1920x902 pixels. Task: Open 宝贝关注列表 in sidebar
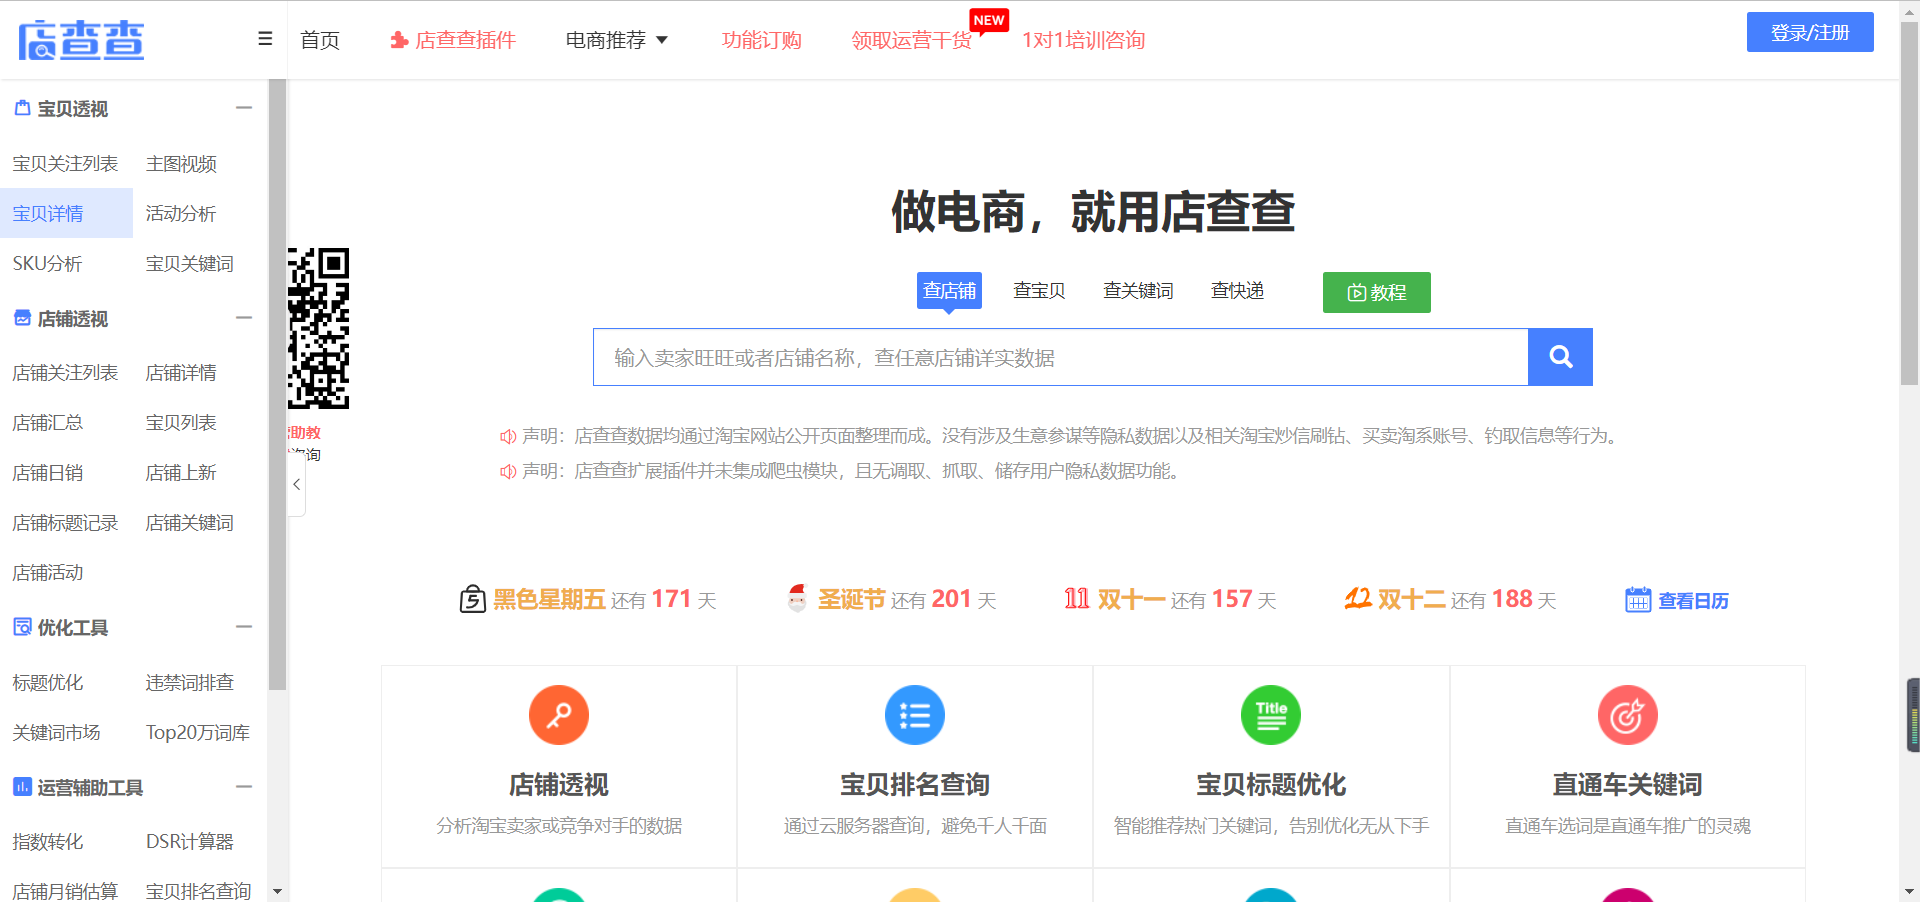pyautogui.click(x=65, y=163)
